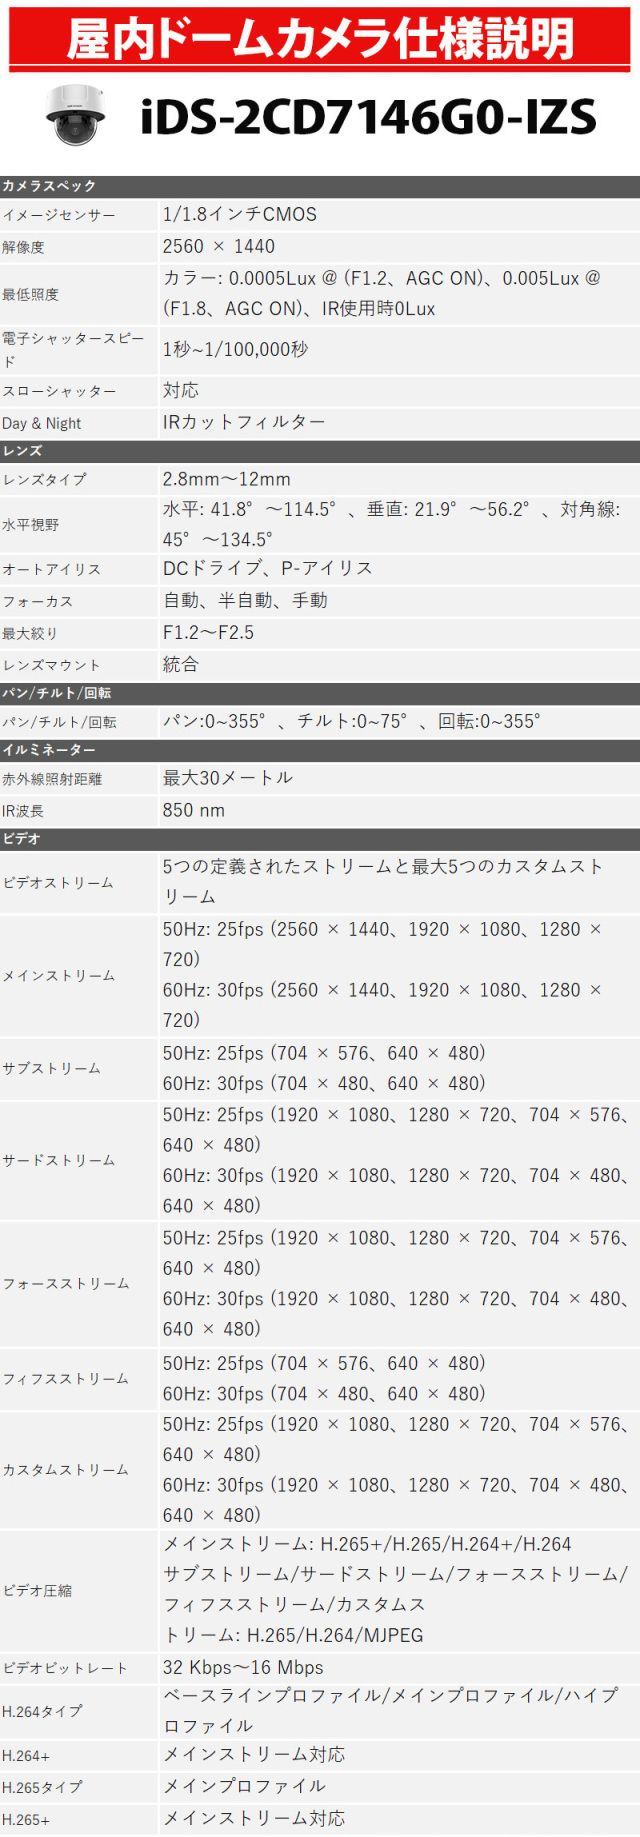Click the レンズ section header
The image size is (640, 1837).
click(x=22, y=451)
